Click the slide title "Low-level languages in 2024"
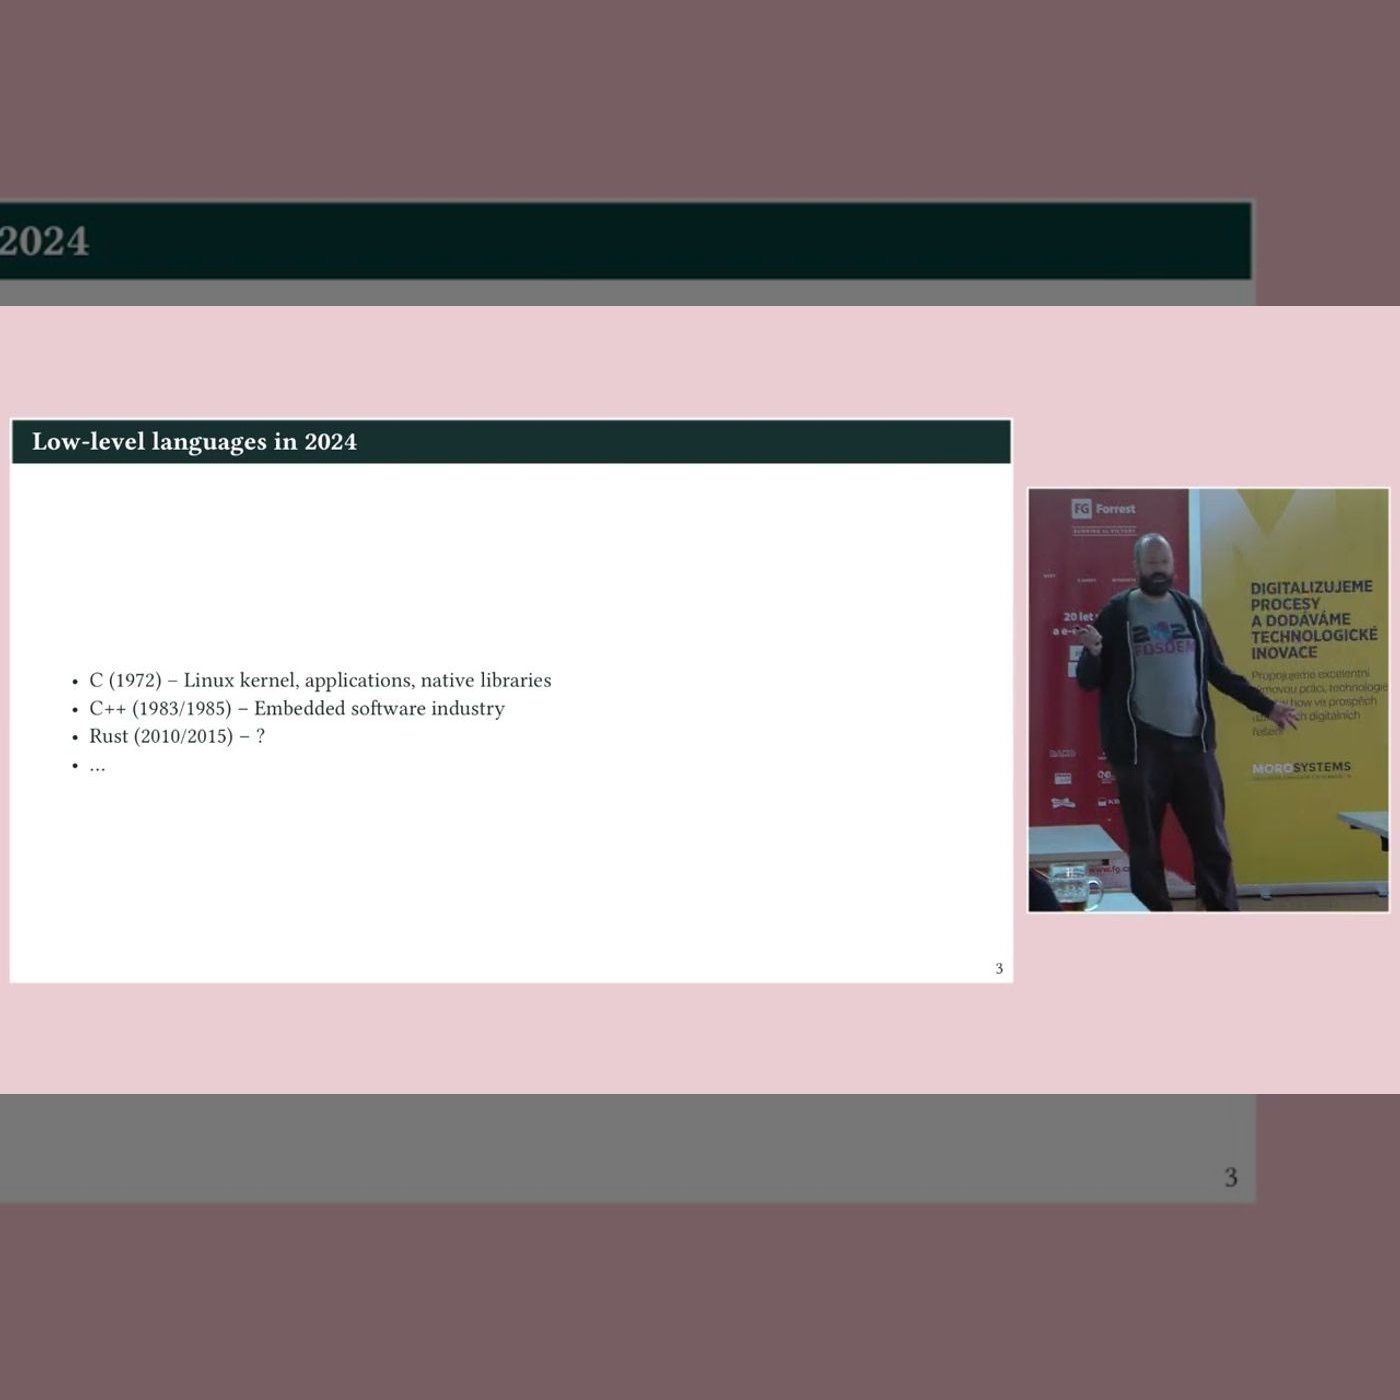This screenshot has height=1400, width=1400. tap(194, 442)
